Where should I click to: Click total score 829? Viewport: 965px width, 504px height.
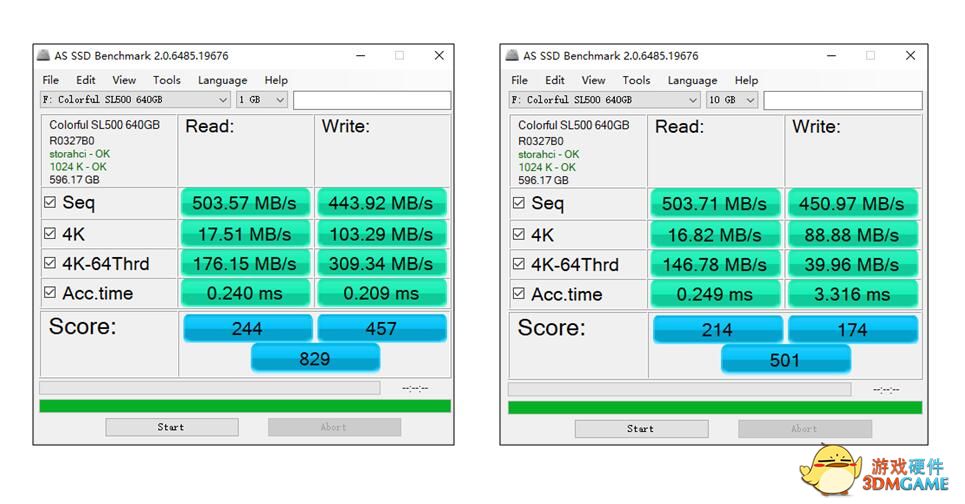coord(315,358)
